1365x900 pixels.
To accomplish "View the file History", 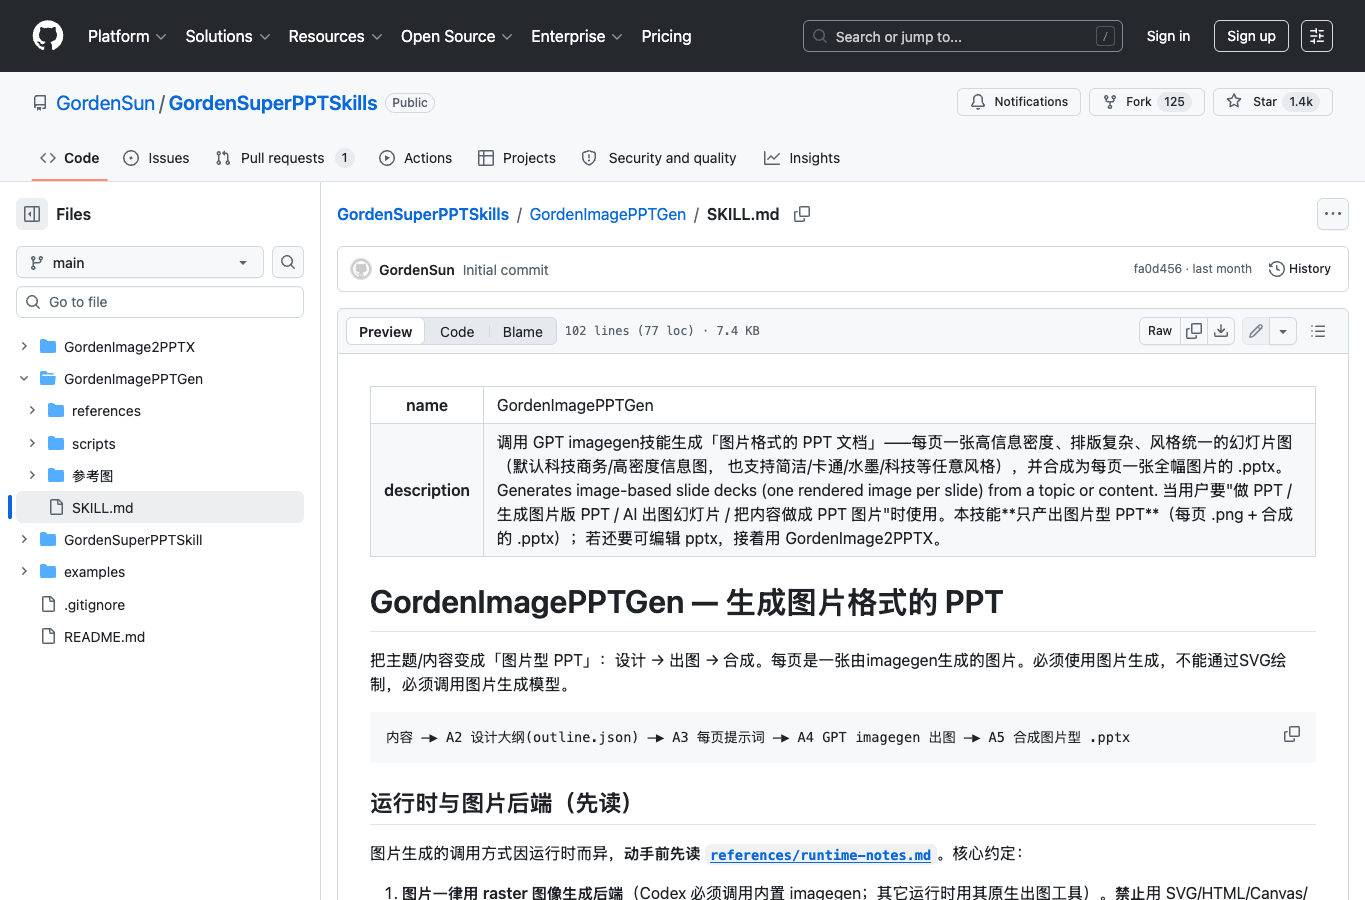I will (x=1300, y=269).
